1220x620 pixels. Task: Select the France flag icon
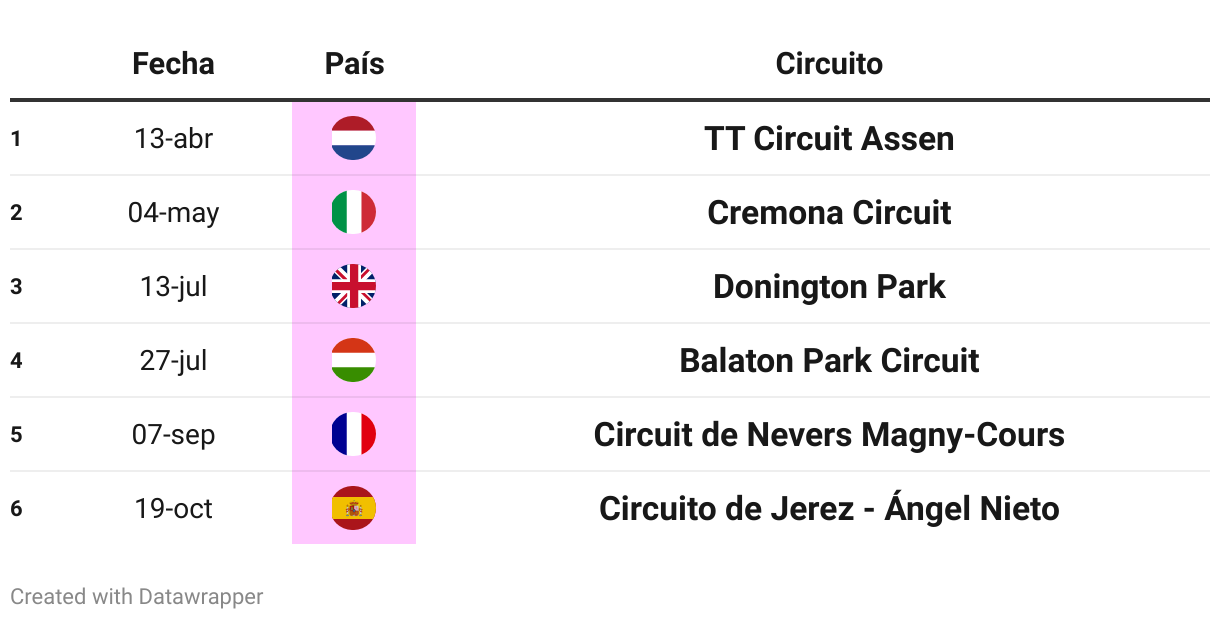pos(353,434)
